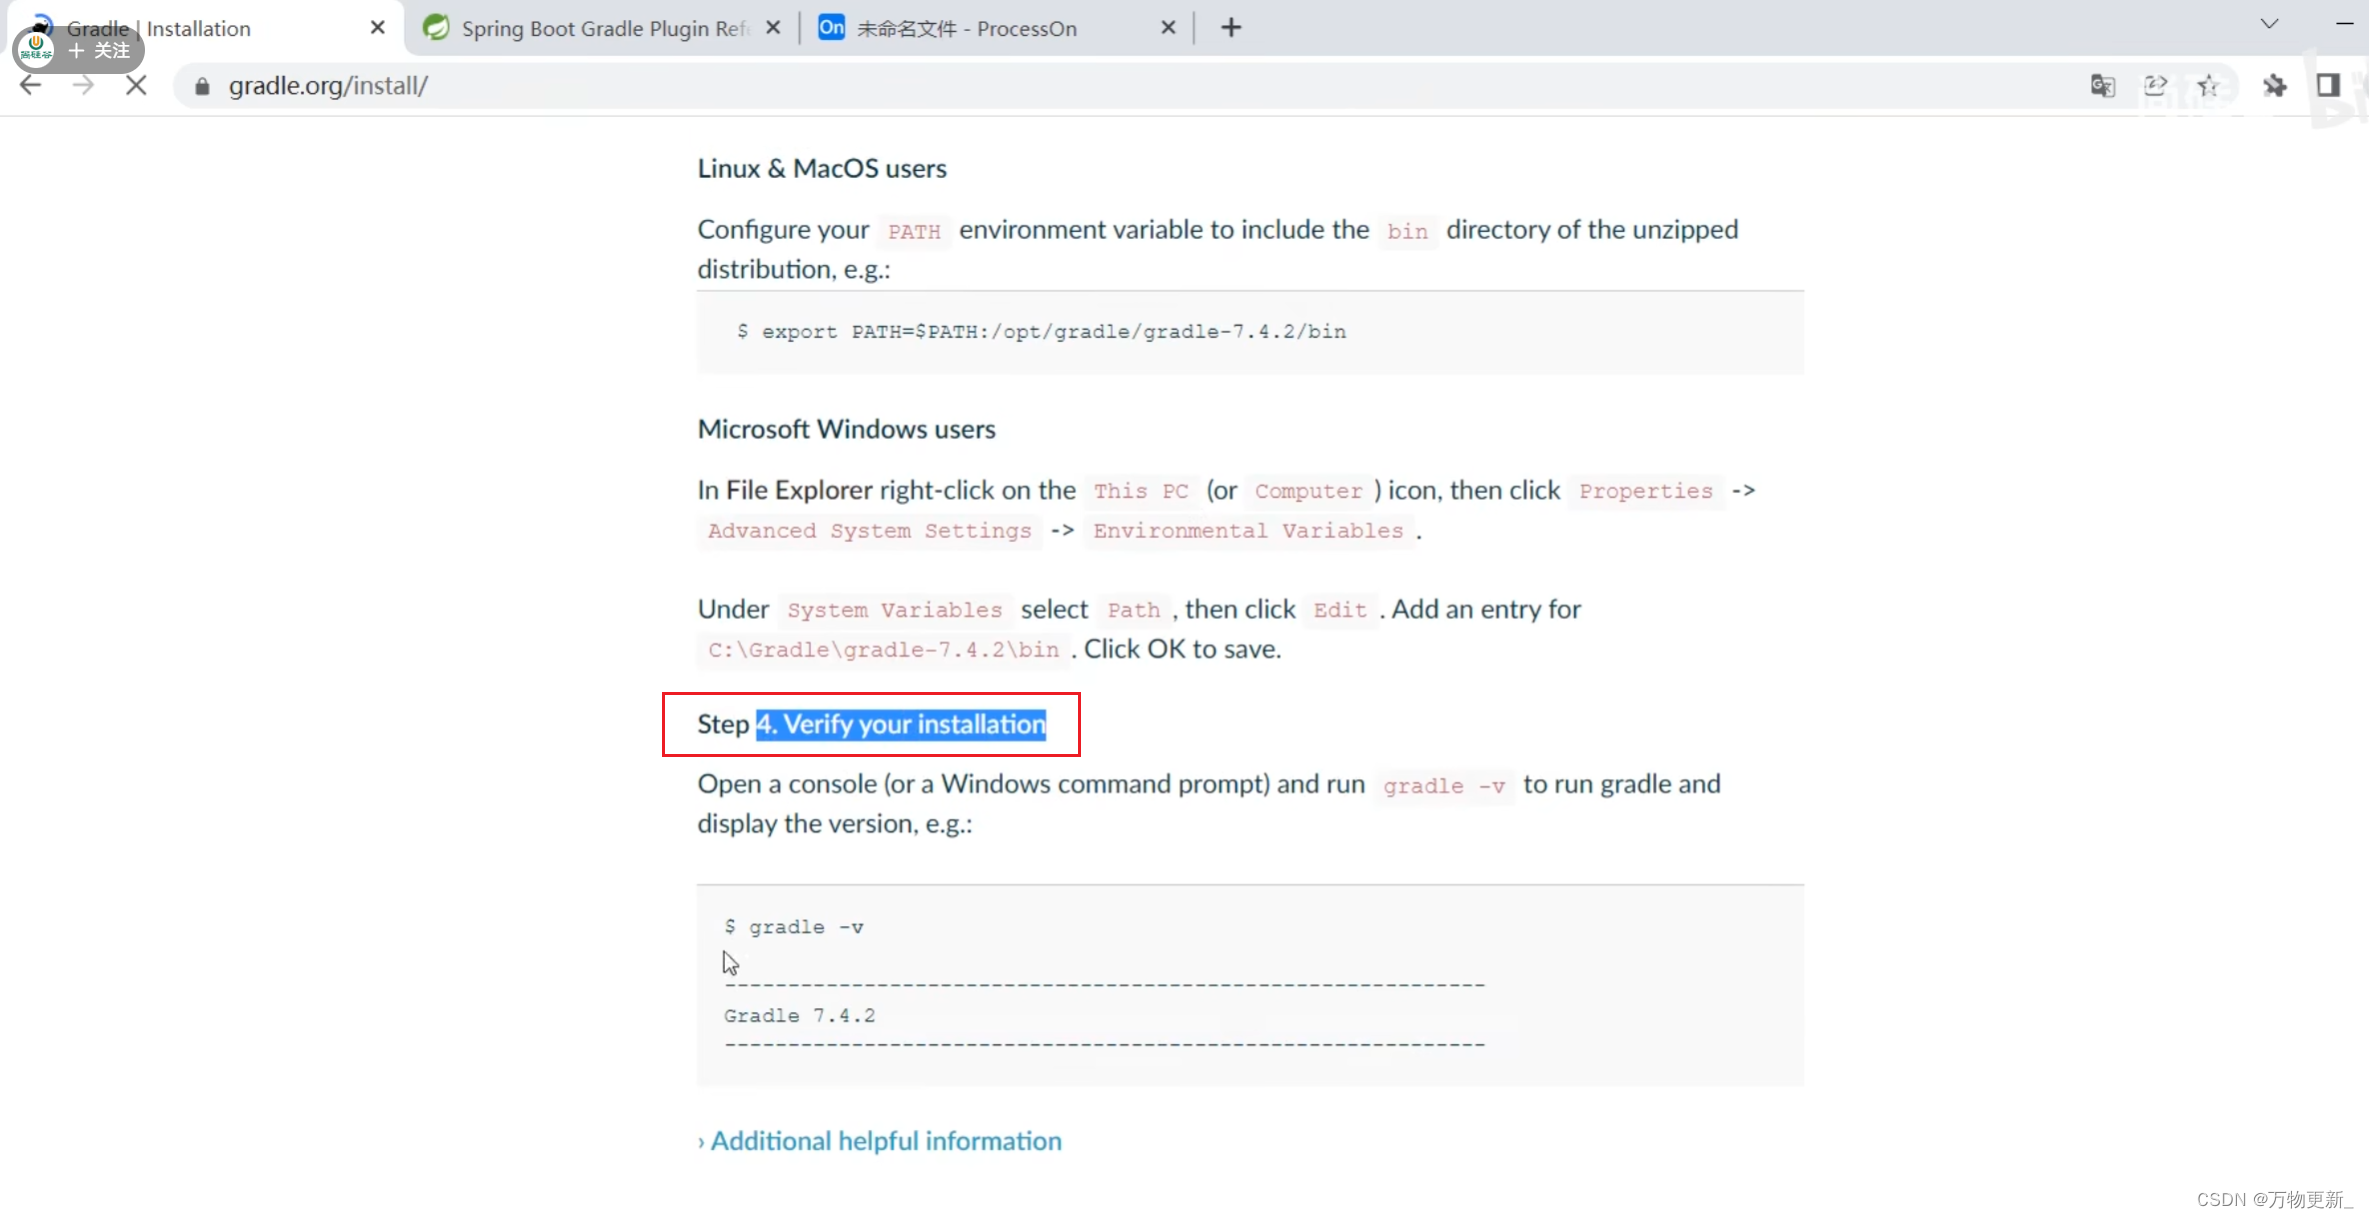The width and height of the screenshot is (2369, 1218).
Task: Share this page icon
Action: (2155, 86)
